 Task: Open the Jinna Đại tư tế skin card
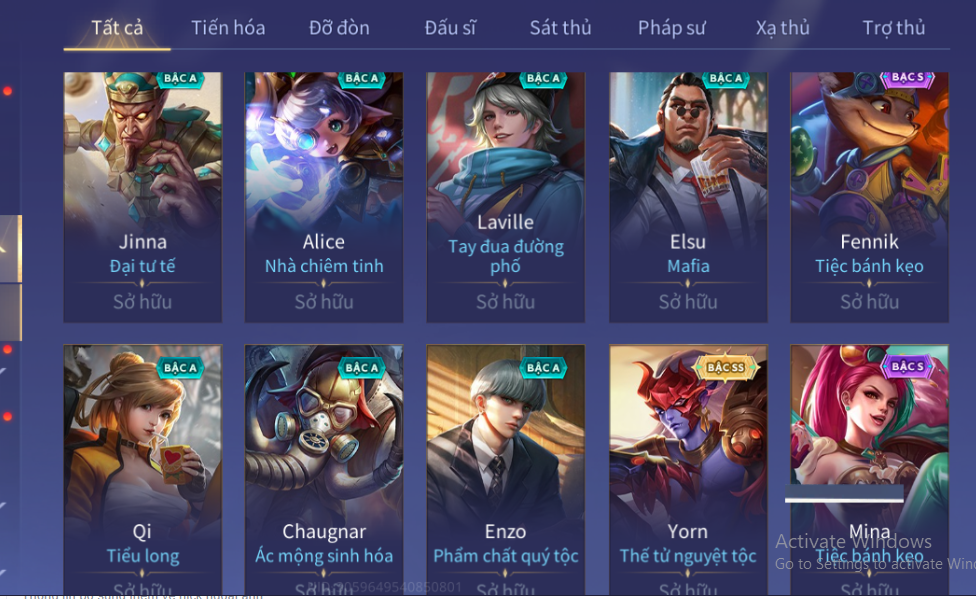143,197
